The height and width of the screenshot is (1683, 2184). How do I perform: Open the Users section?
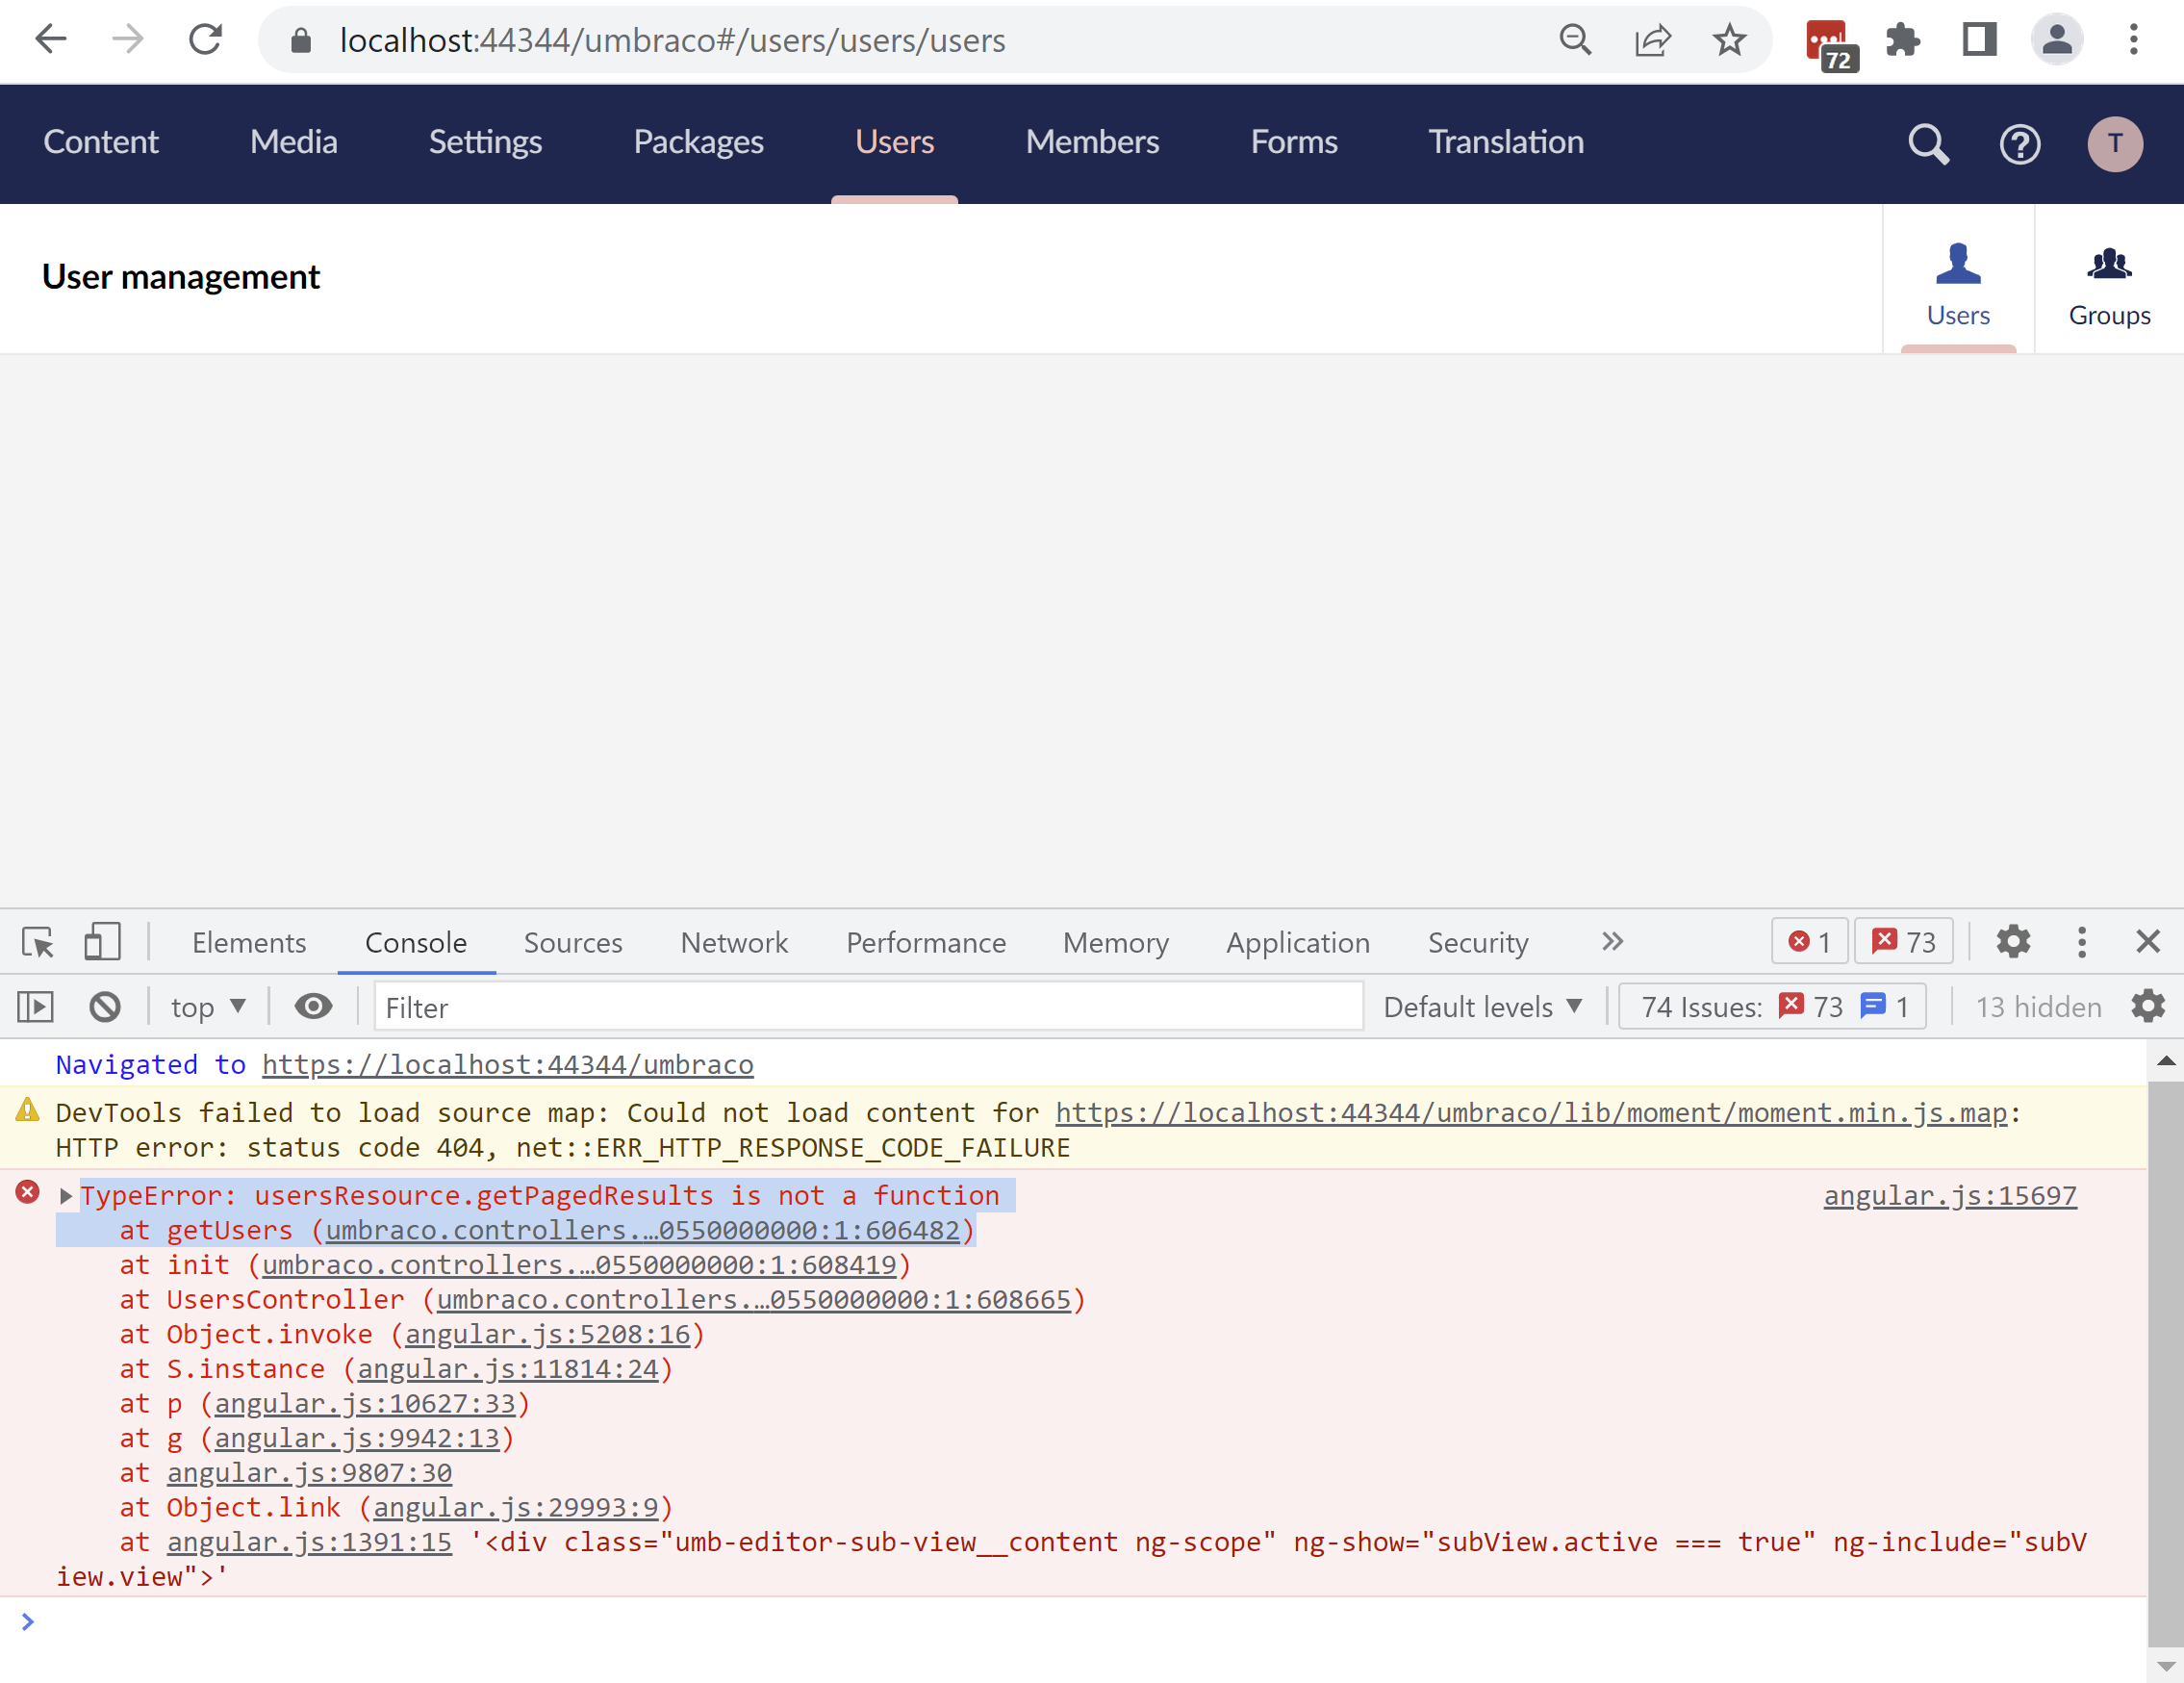click(x=894, y=142)
